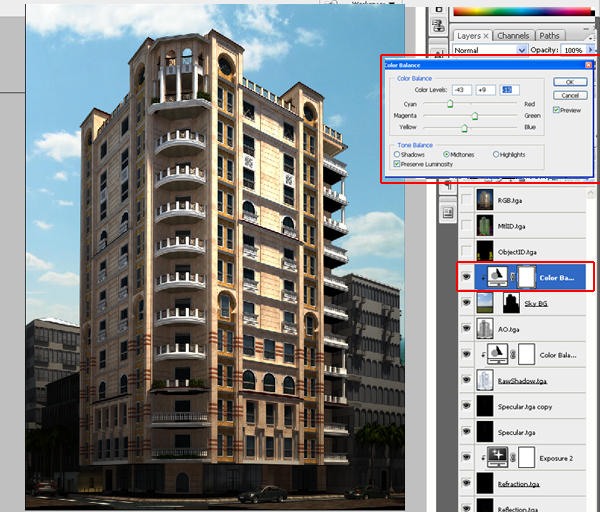Click the lower Color Bala... layer mask
Screen dimensions: 600x512
click(527, 354)
